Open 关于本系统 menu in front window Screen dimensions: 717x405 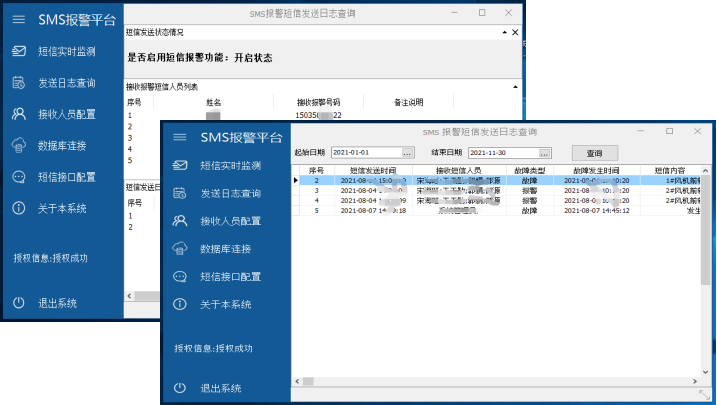225,305
